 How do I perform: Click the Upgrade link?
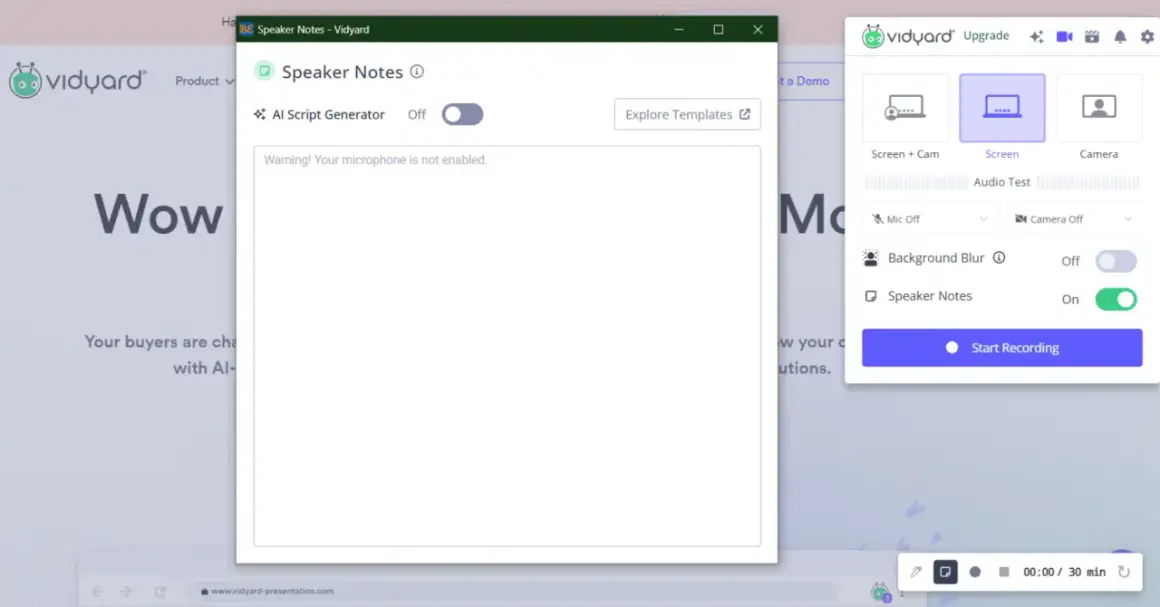pos(986,36)
